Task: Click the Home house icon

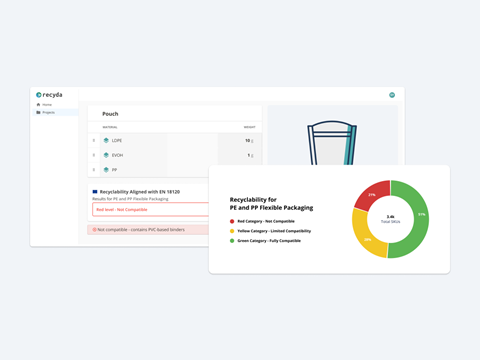Action: pos(38,105)
